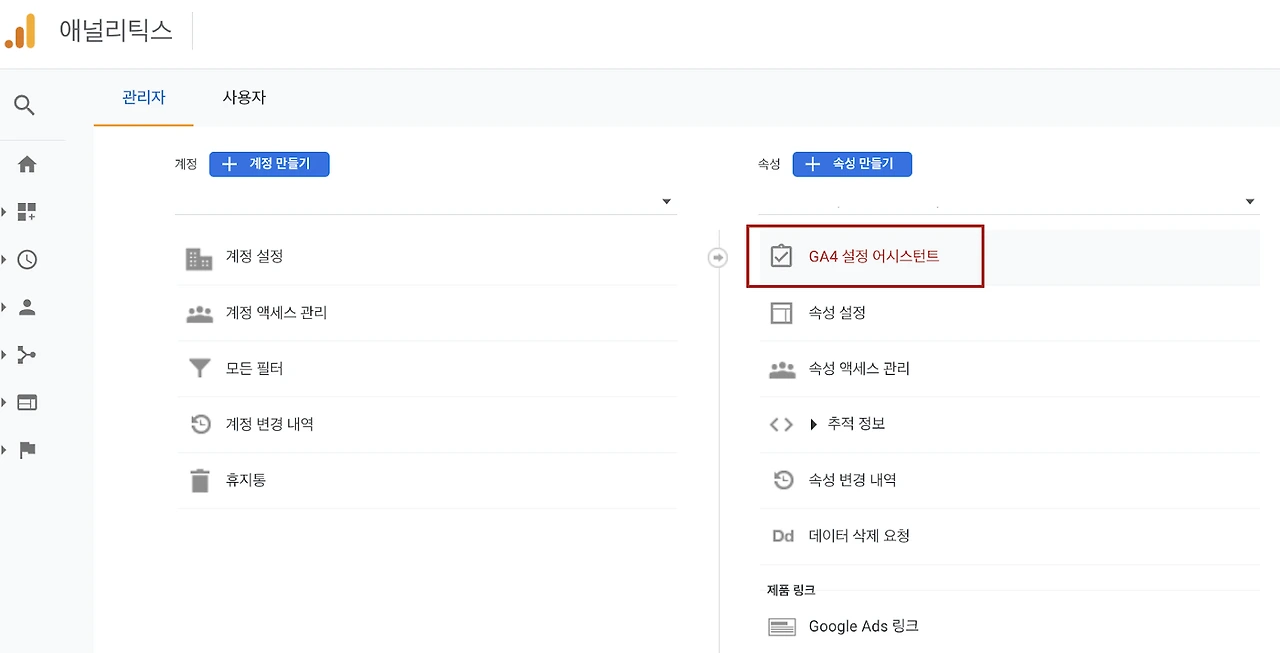The image size is (1280, 653).
Task: Open GA4 설정 어시스턴트
Action: pyautogui.click(x=873, y=257)
